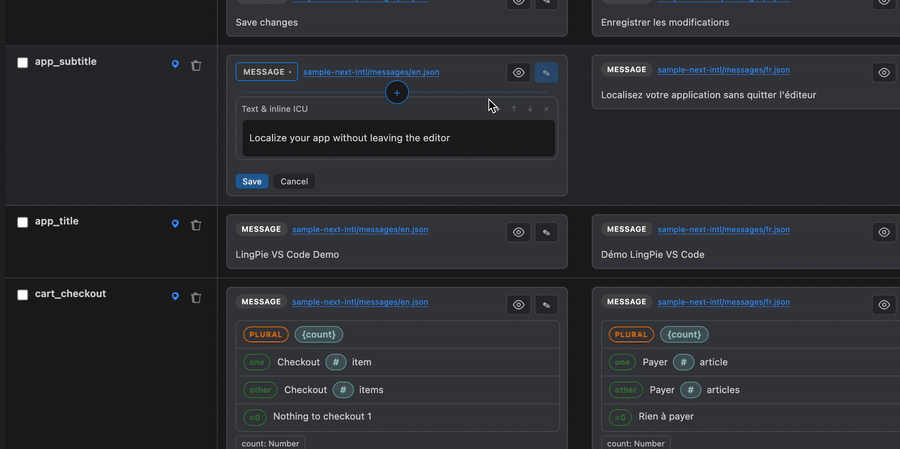Delete the app_subtitle key with trash icon

196,65
